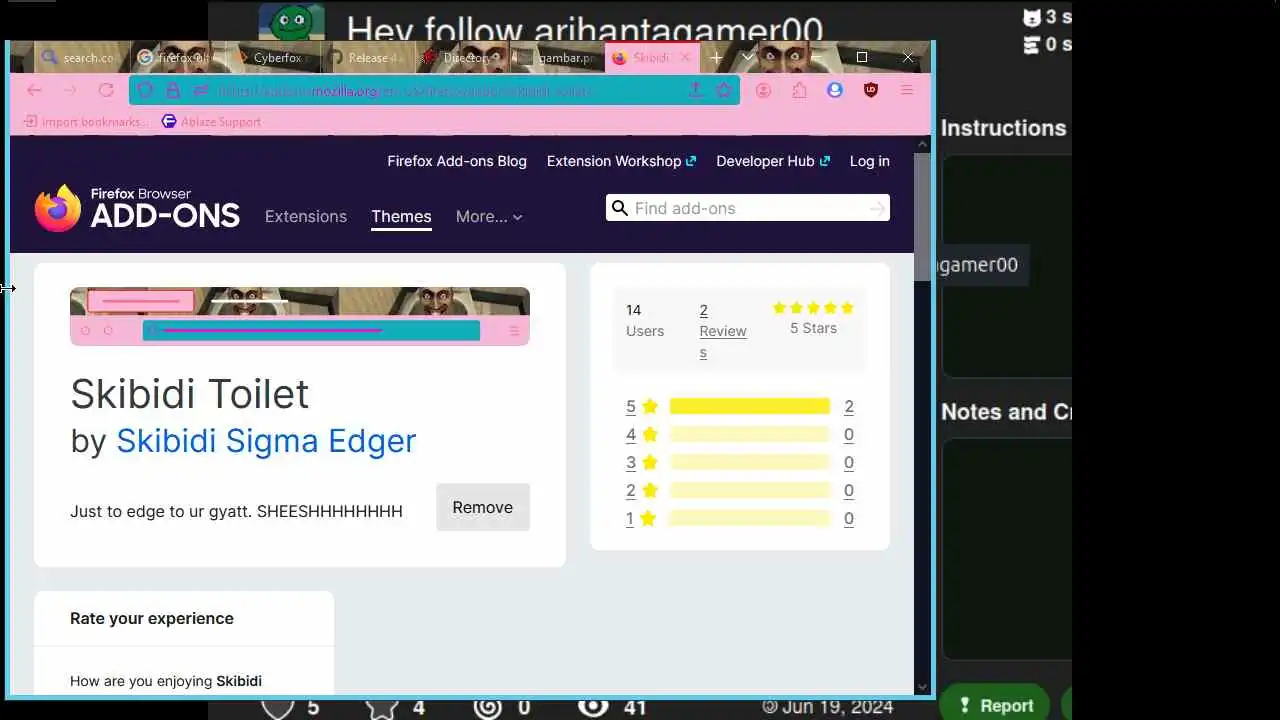
Task: Expand the list all tabs chevron
Action: [747, 58]
